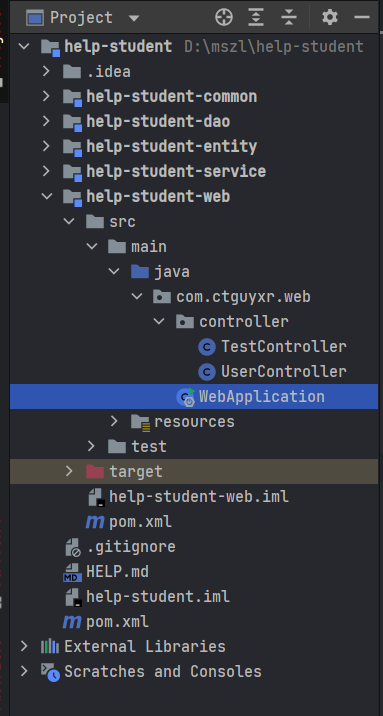Click the HELP.md markdown file icon
The width and height of the screenshot is (383, 716).
click(72, 572)
